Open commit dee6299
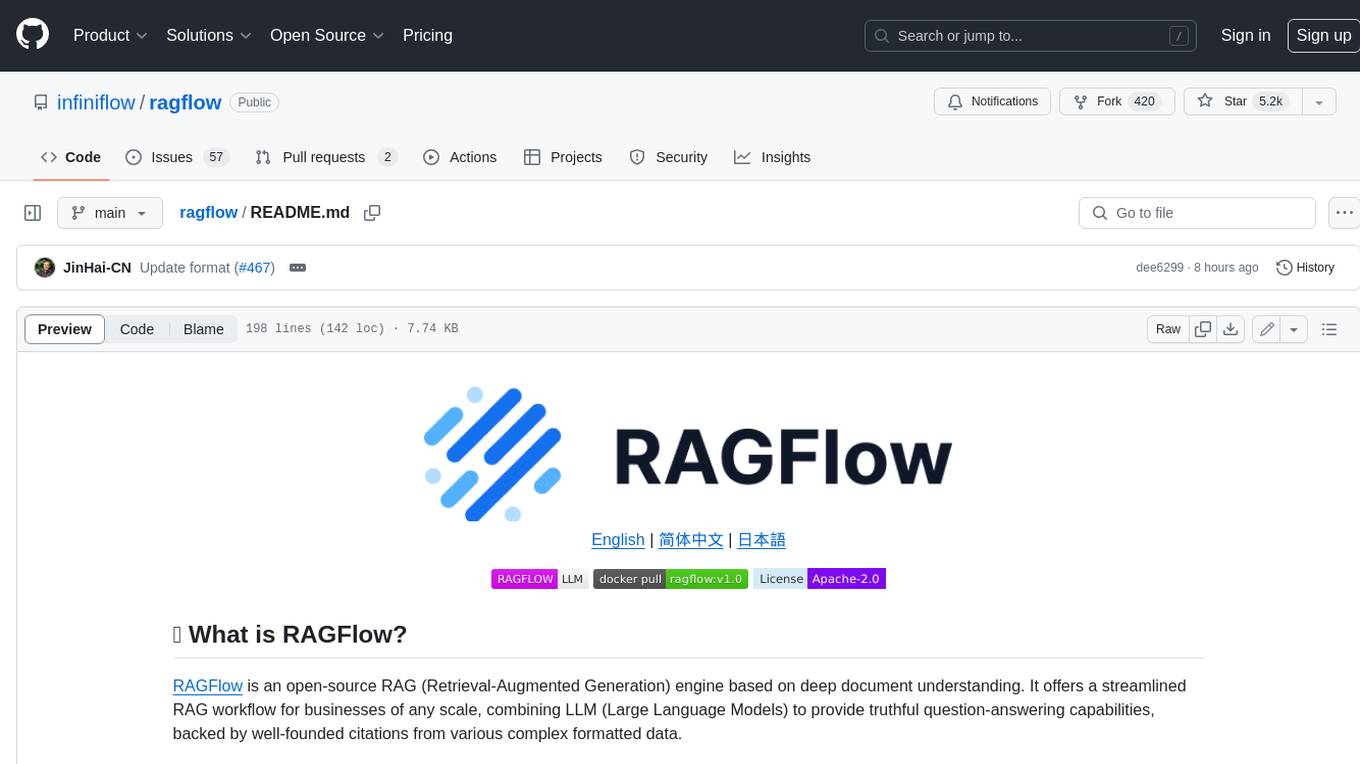This screenshot has width=1360, height=764. point(1159,268)
